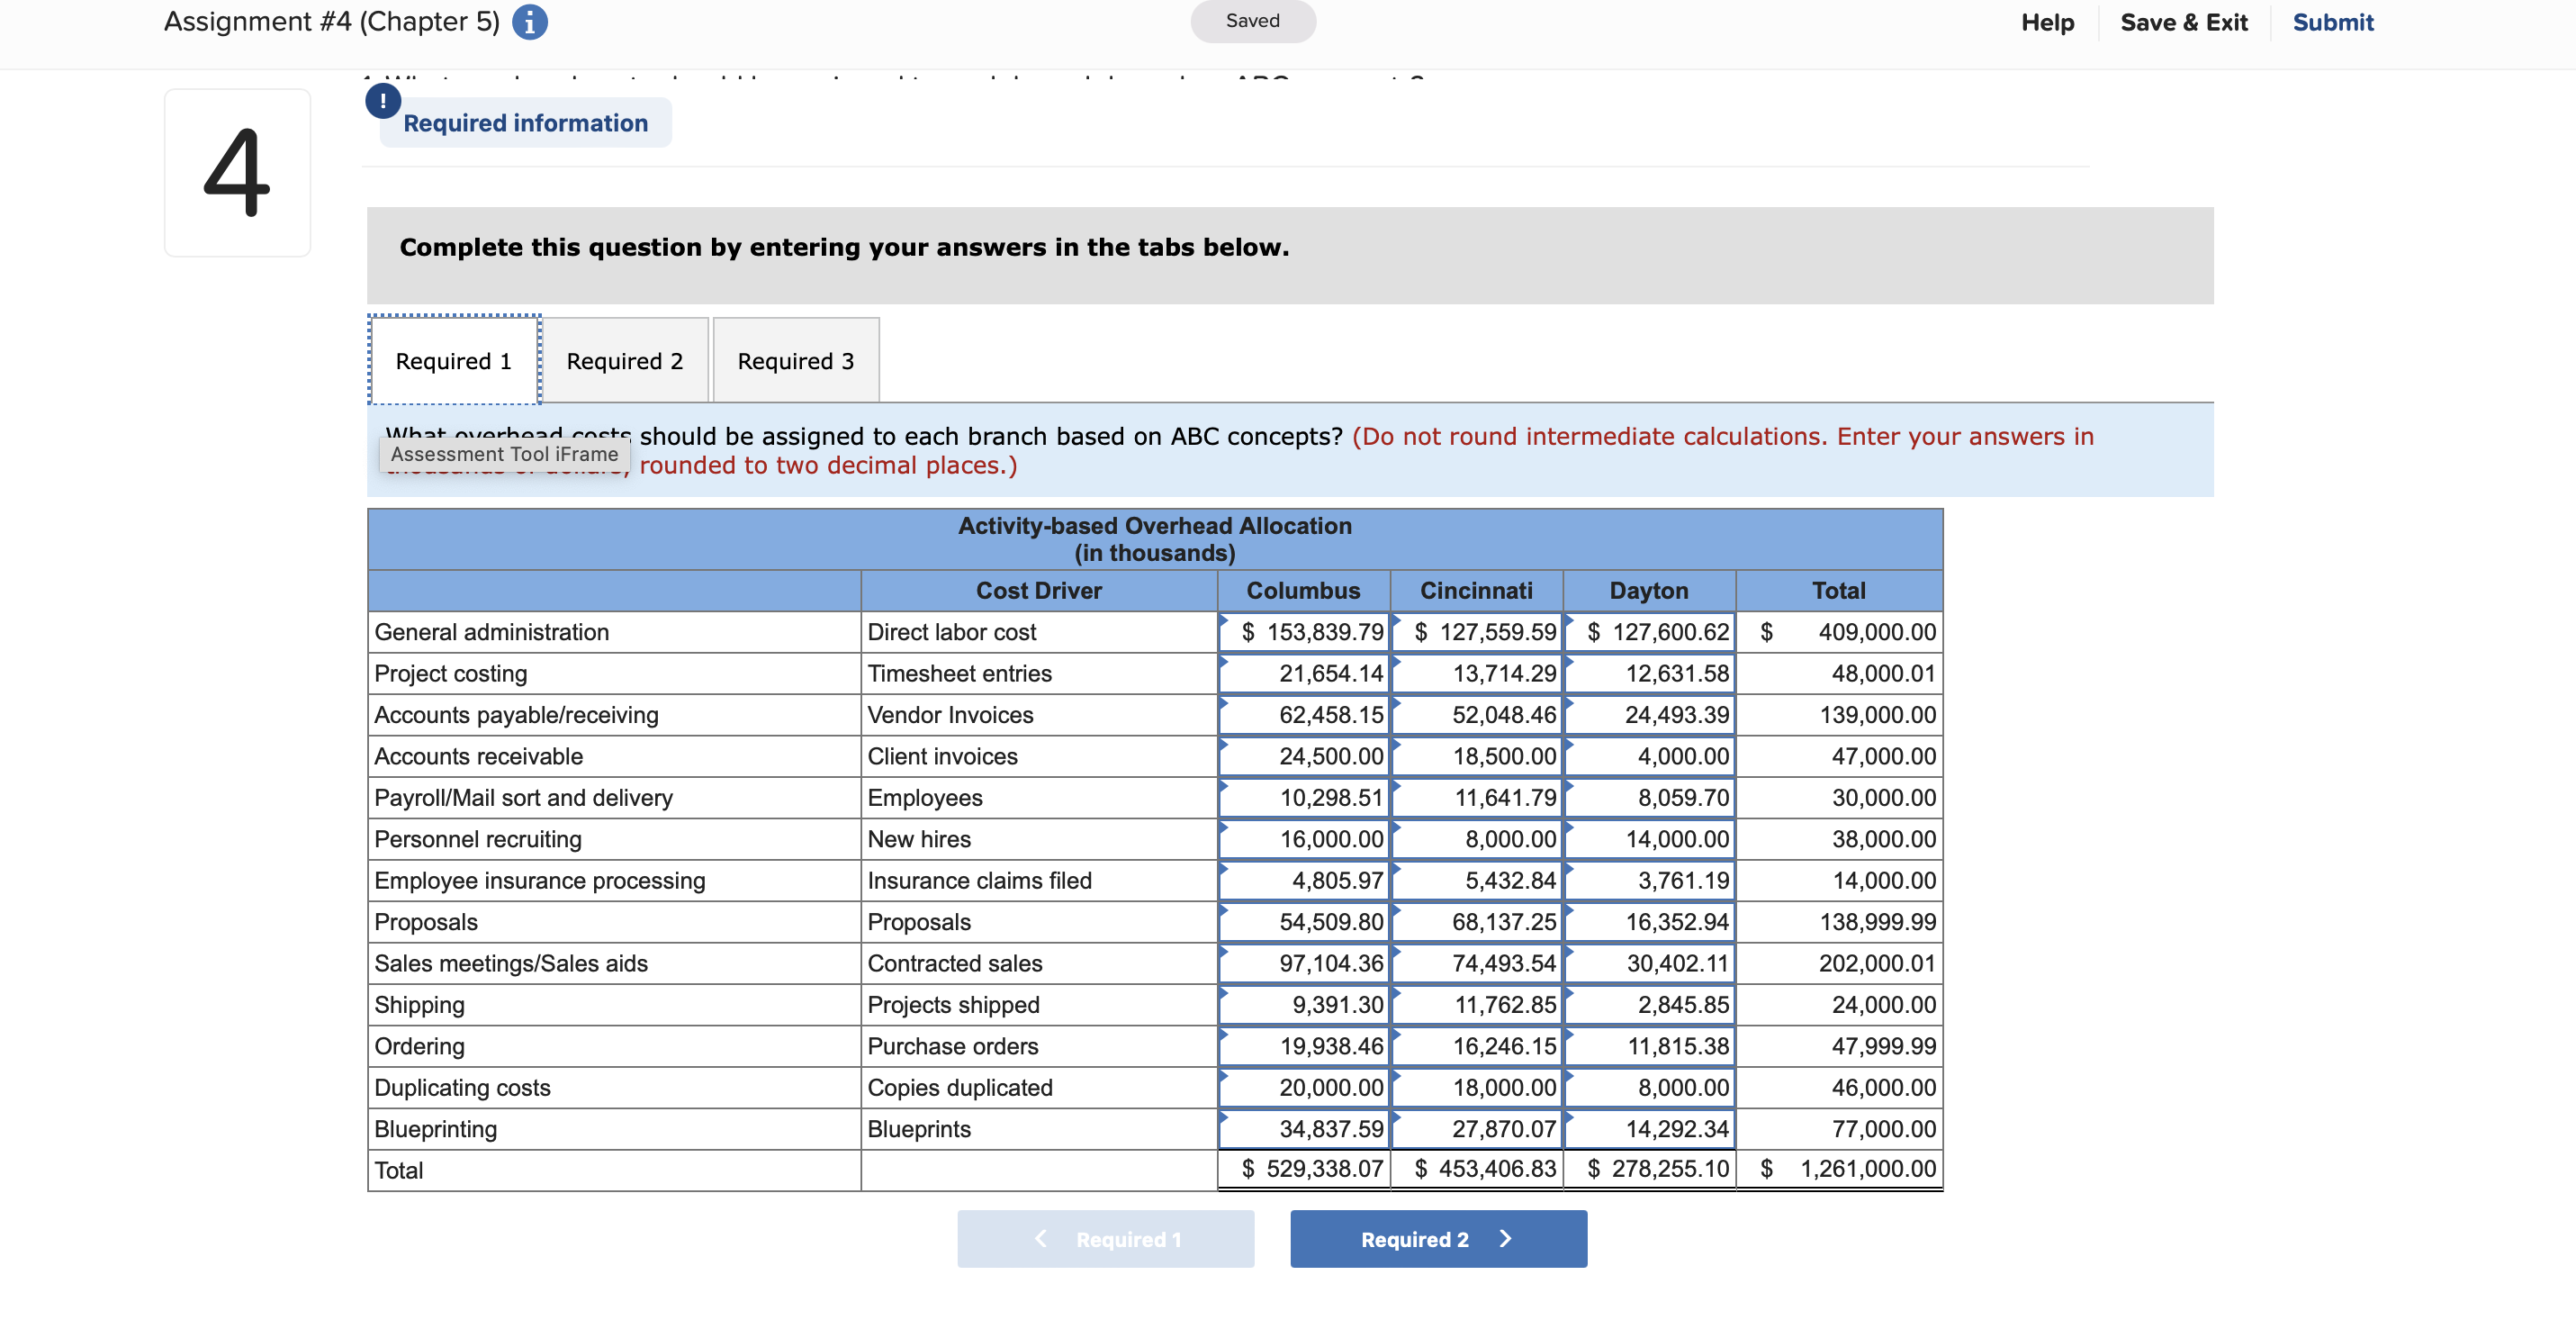Viewport: 2576px width, 1338px height.
Task: Click the question number 4 box
Action: point(237,173)
